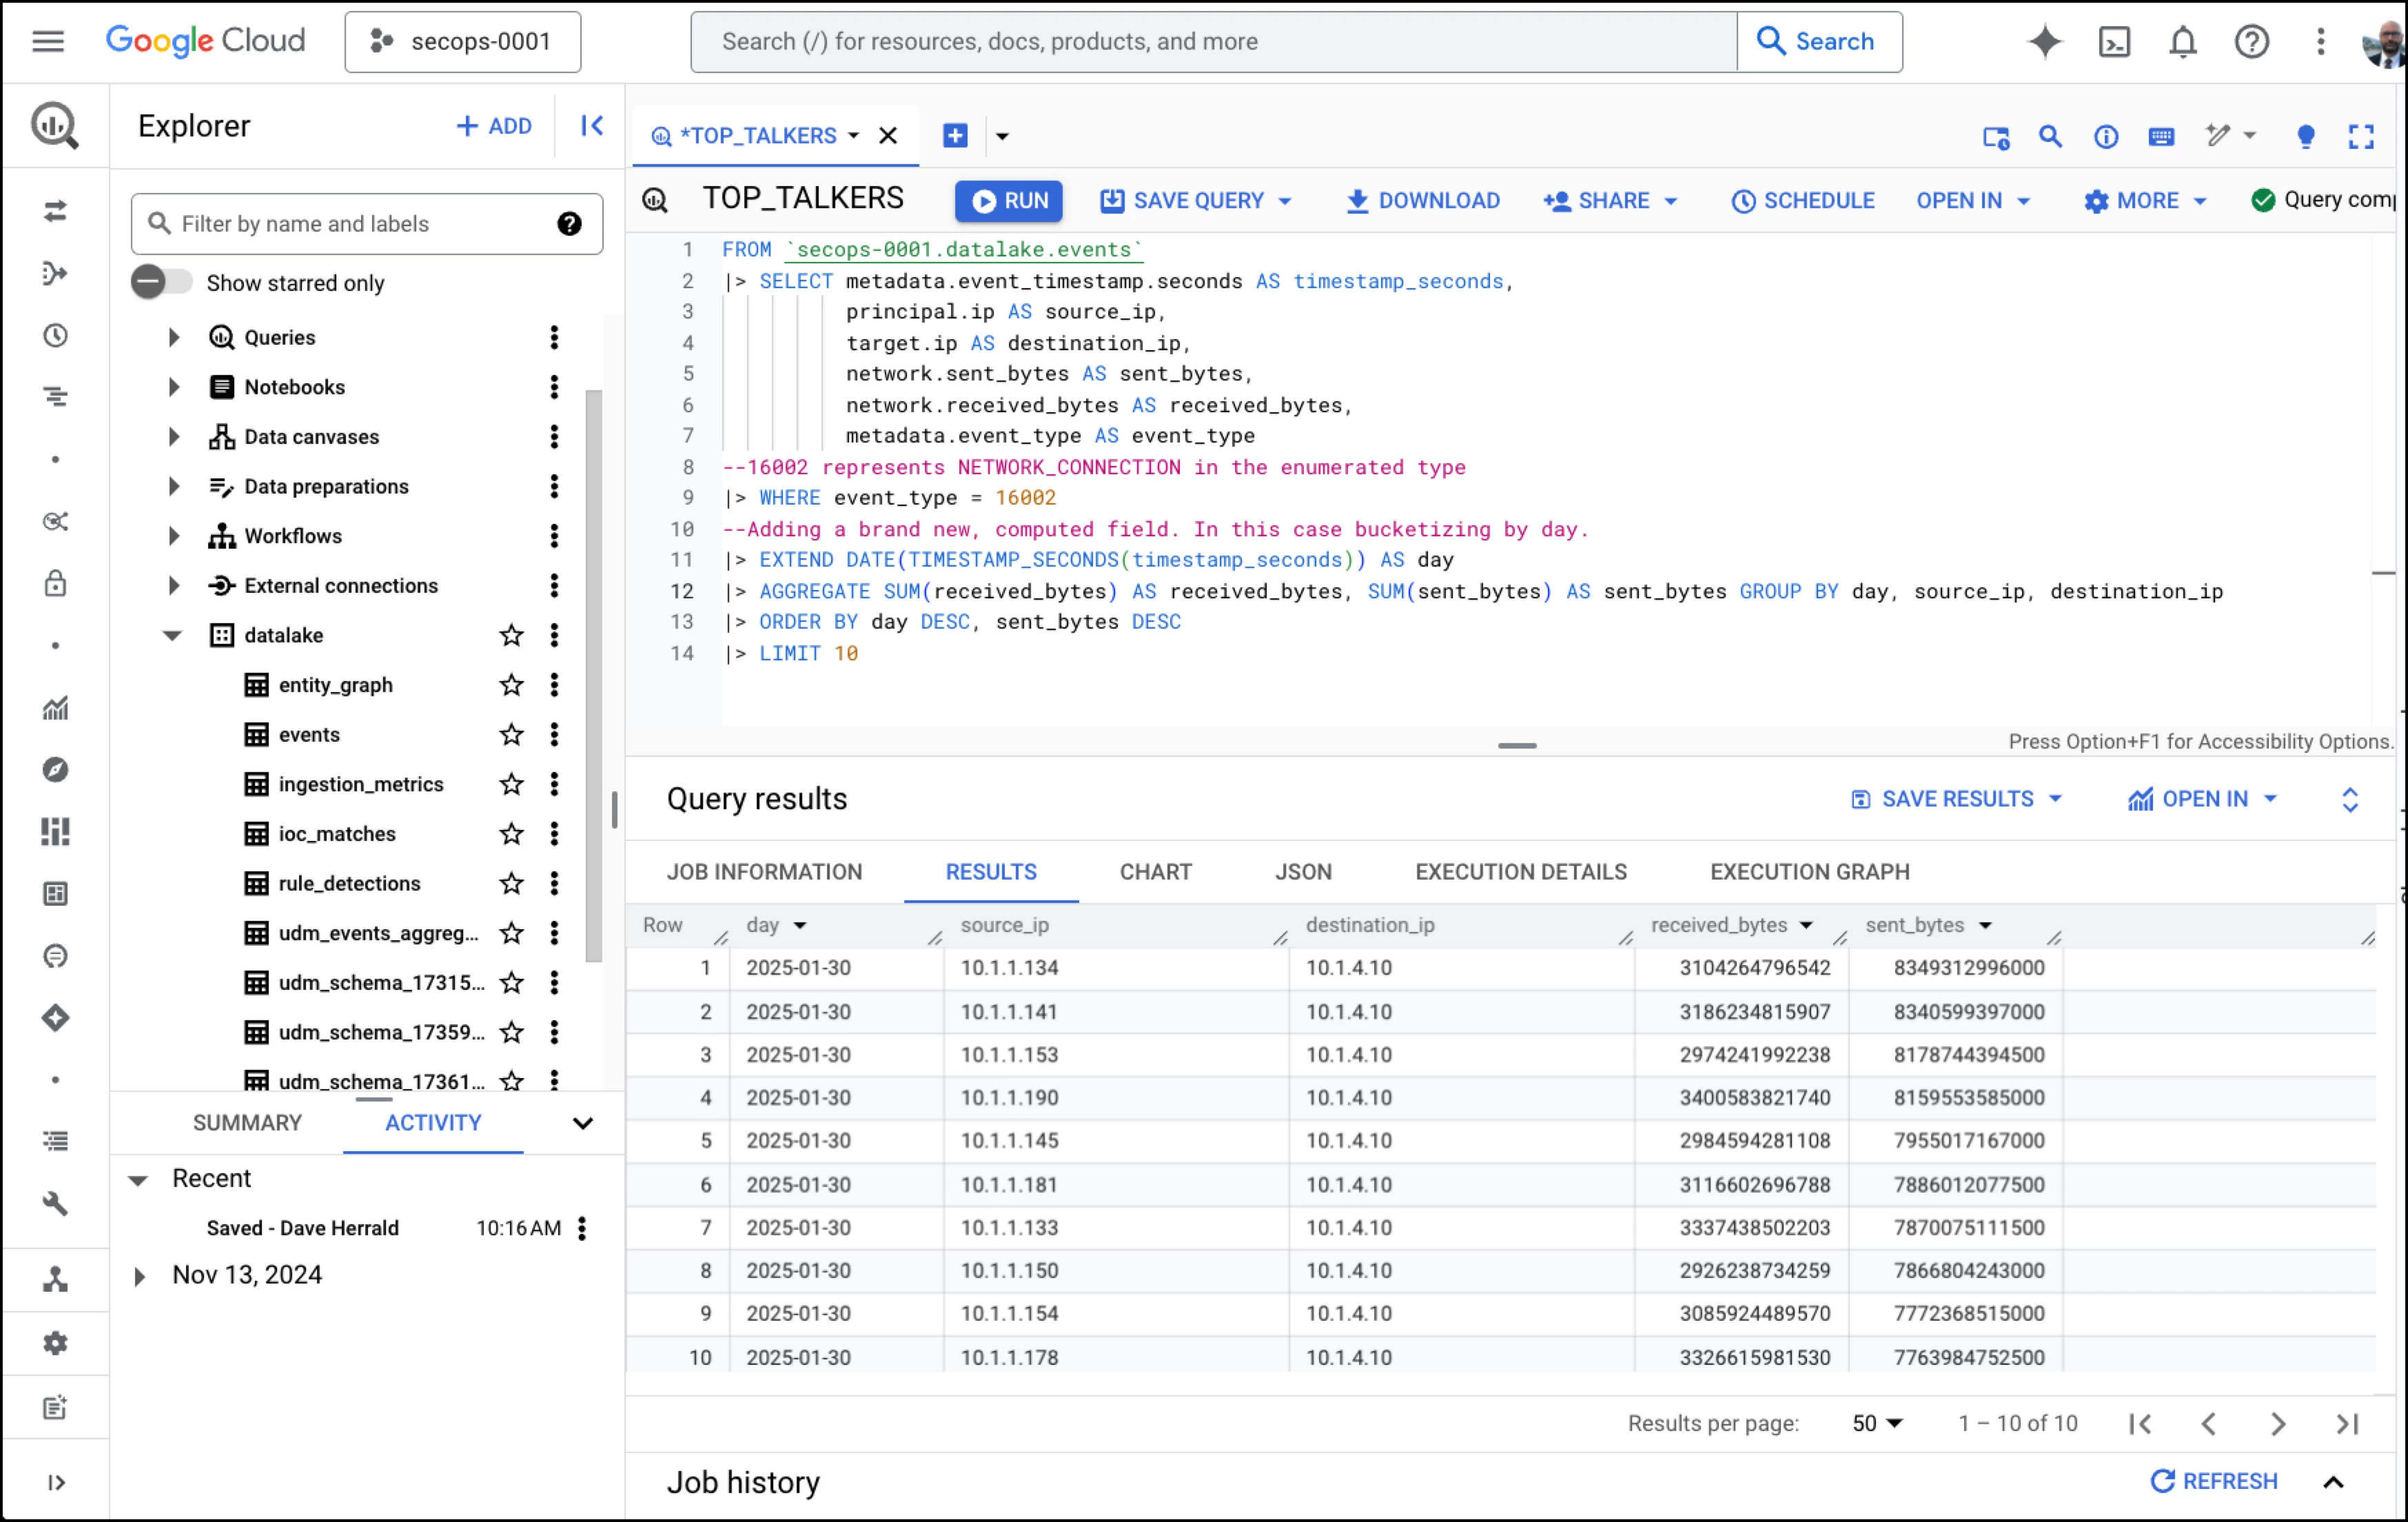Click REFRESH in Job history
Image resolution: width=2408 pixels, height=1522 pixels.
[x=2214, y=1481]
